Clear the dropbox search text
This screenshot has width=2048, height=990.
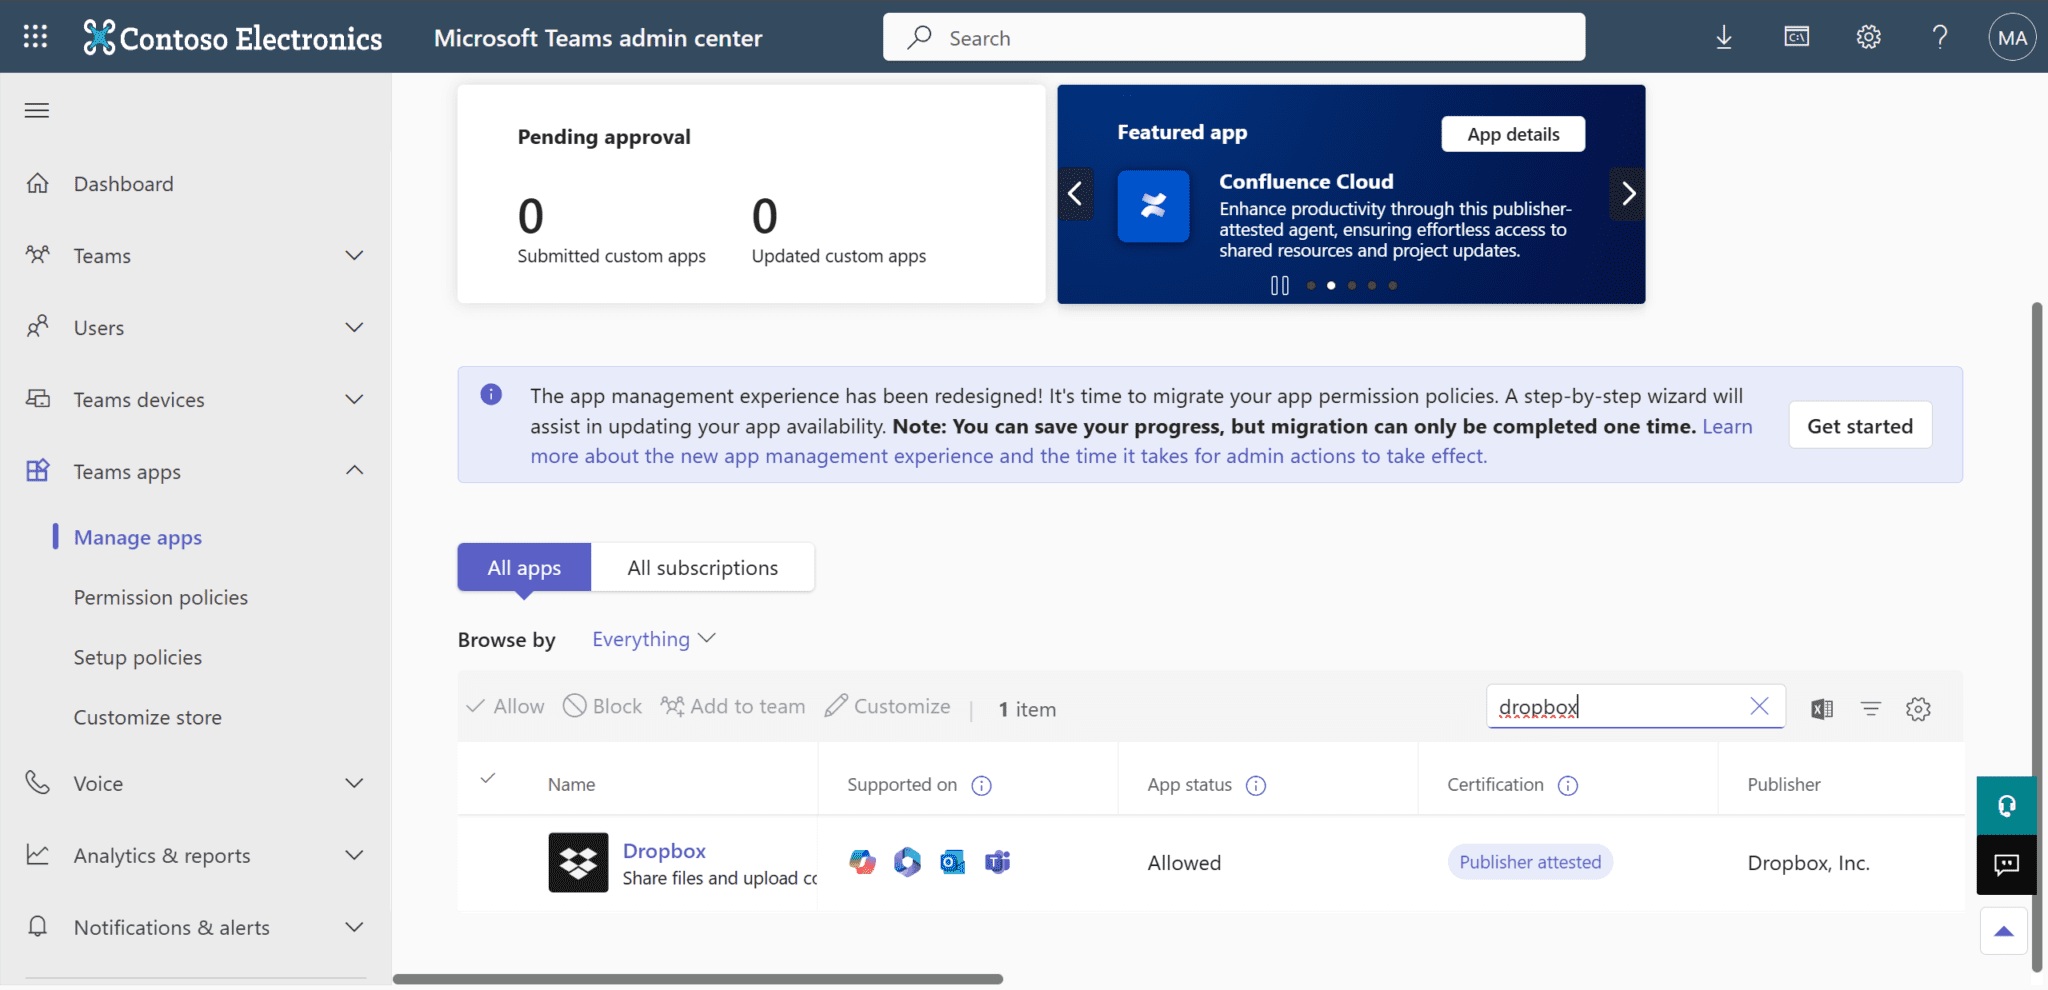(1760, 705)
